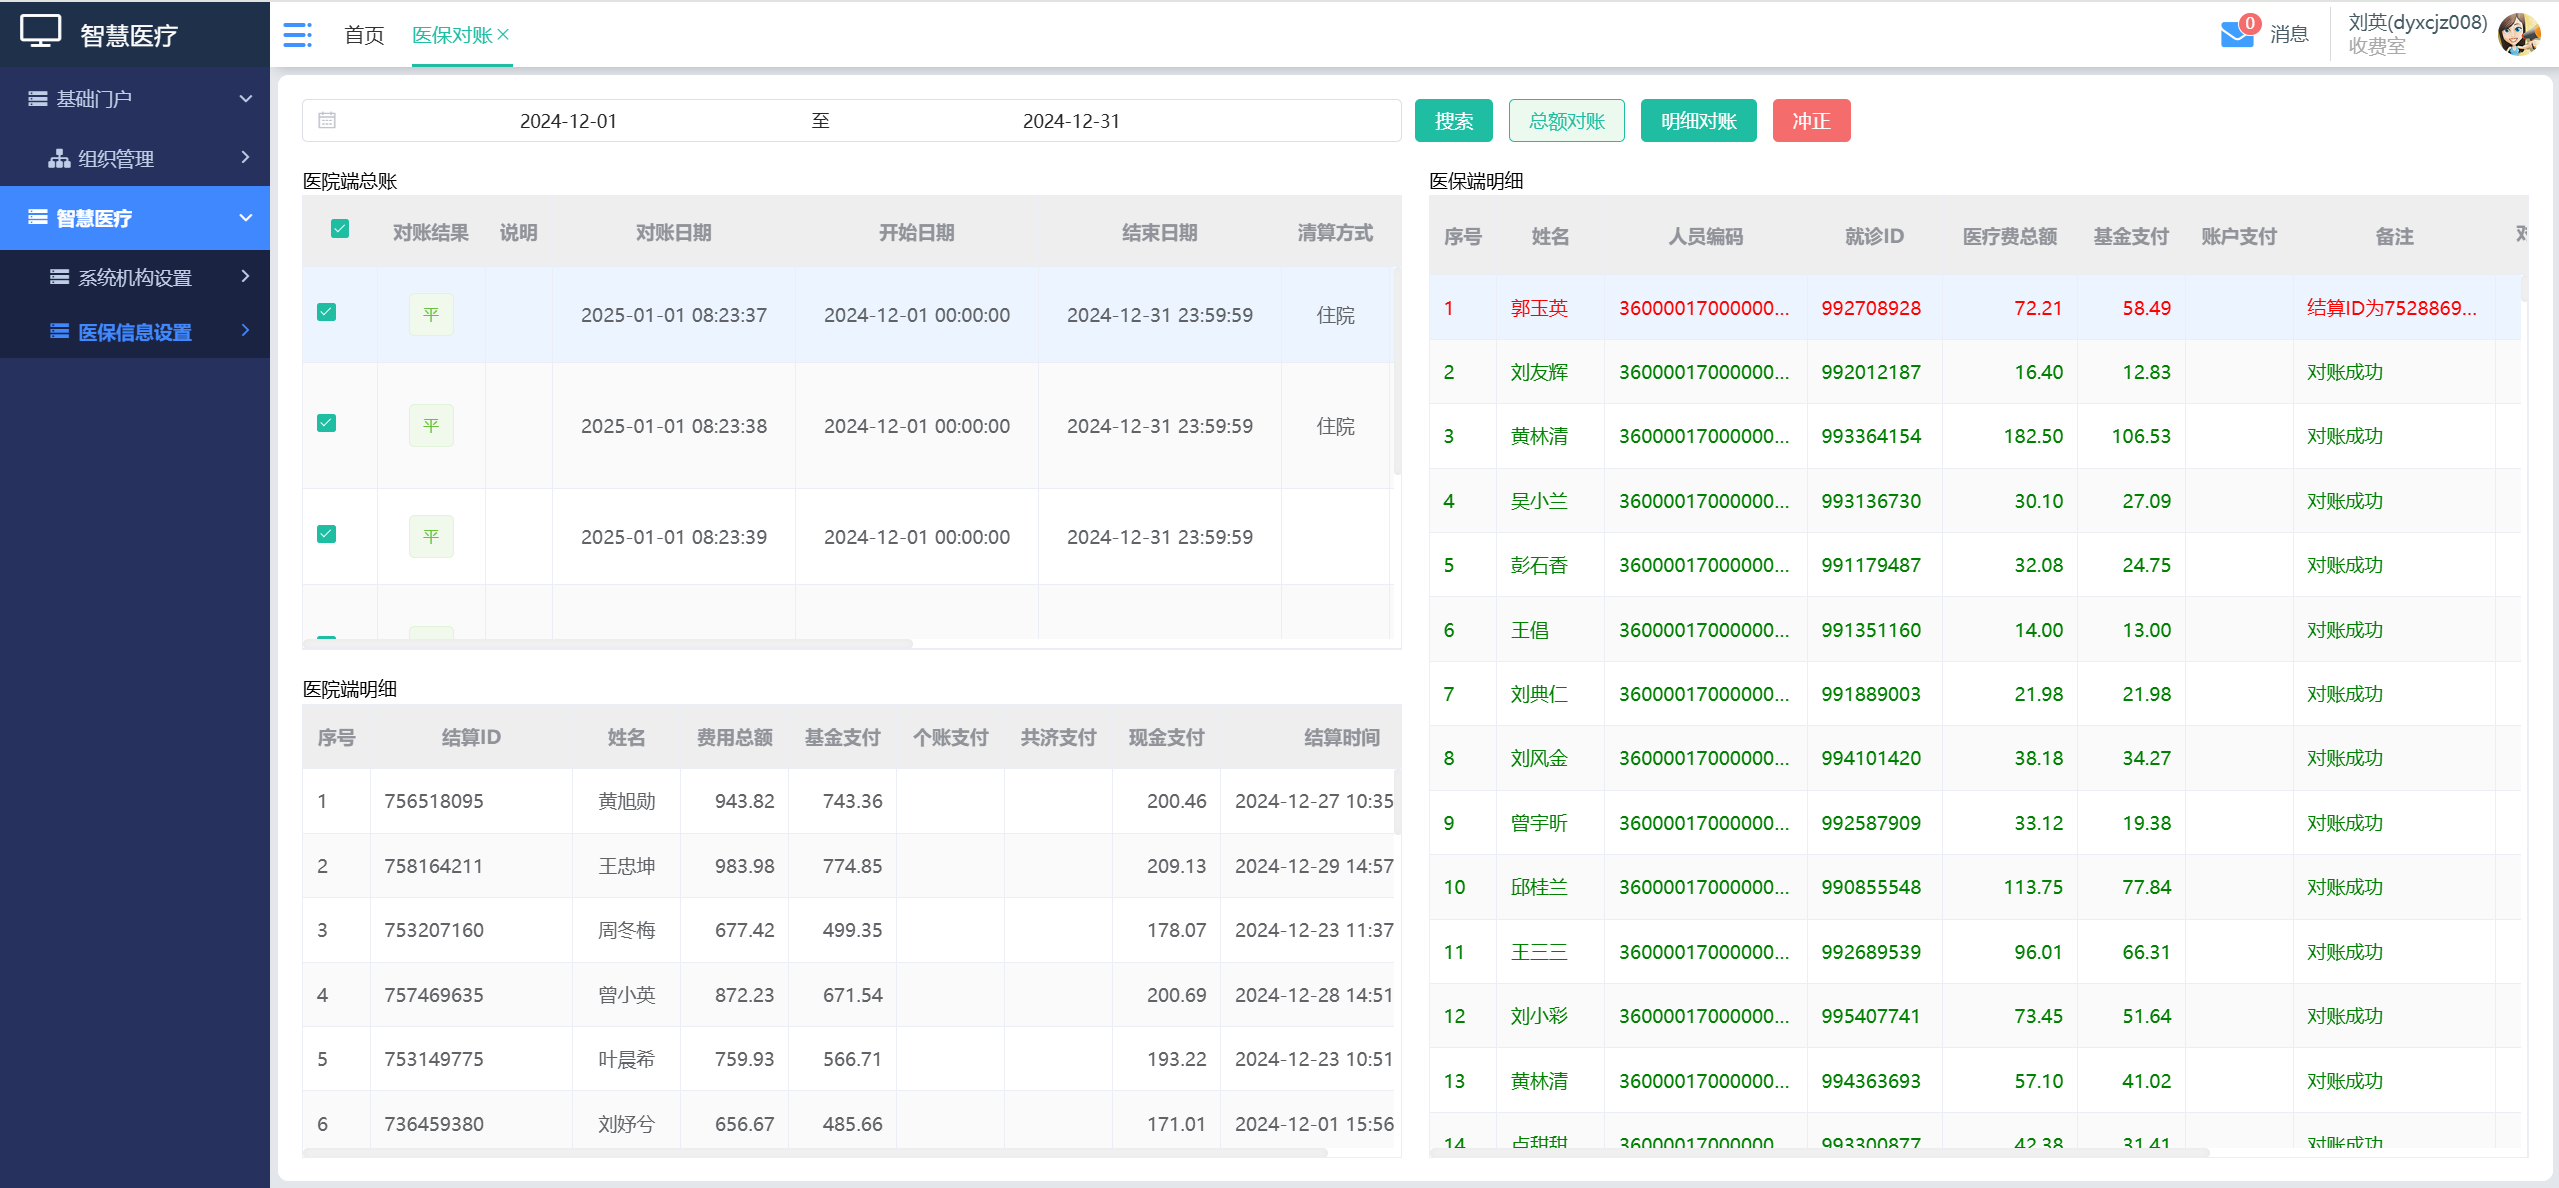The width and height of the screenshot is (2559, 1188).
Task: Click the 组织管理 hierarchy icon
Action: point(60,158)
